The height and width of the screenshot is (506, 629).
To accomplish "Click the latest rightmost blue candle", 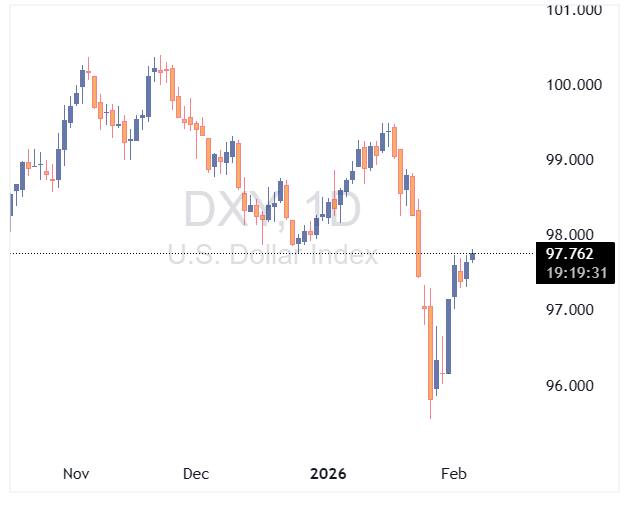I will (472, 255).
